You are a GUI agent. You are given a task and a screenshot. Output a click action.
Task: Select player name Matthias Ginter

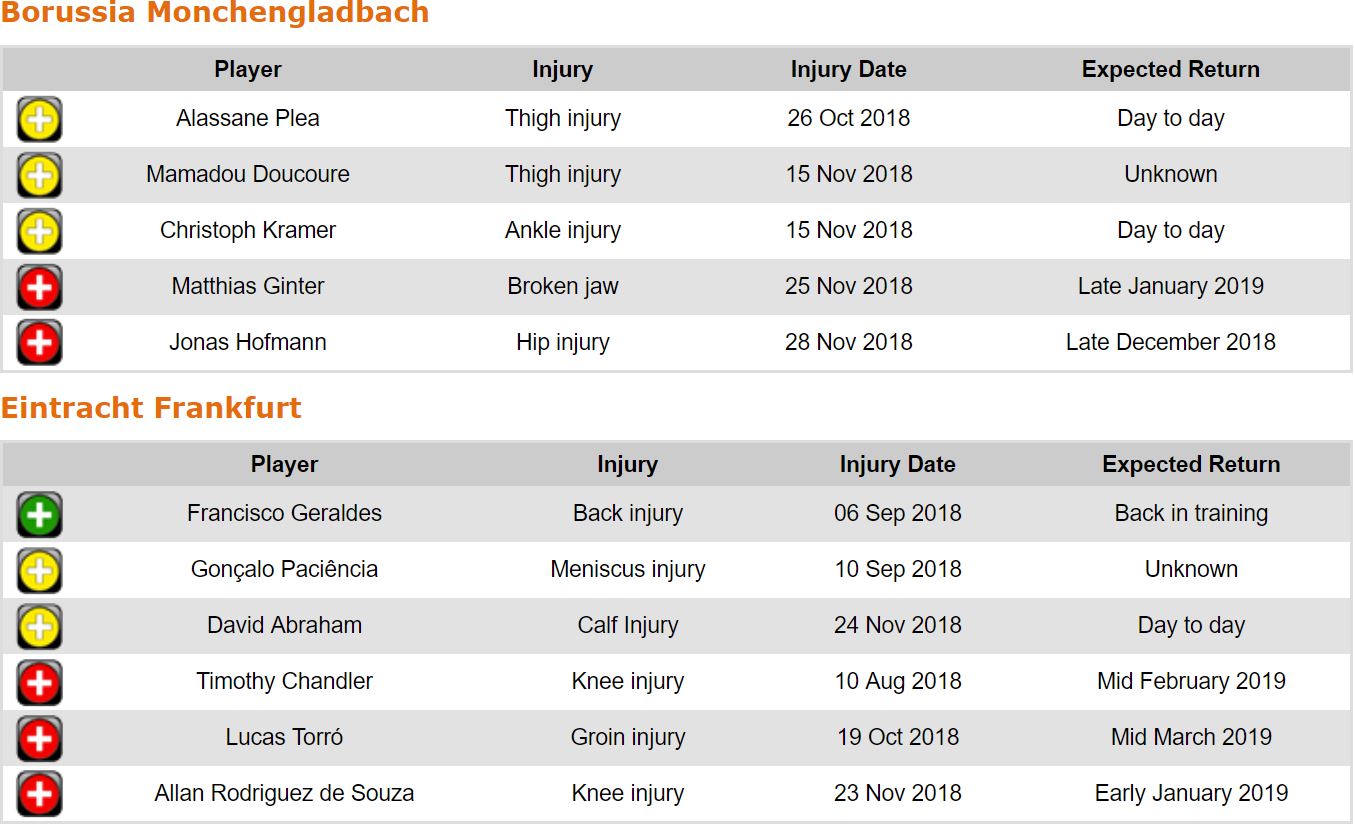pyautogui.click(x=248, y=287)
